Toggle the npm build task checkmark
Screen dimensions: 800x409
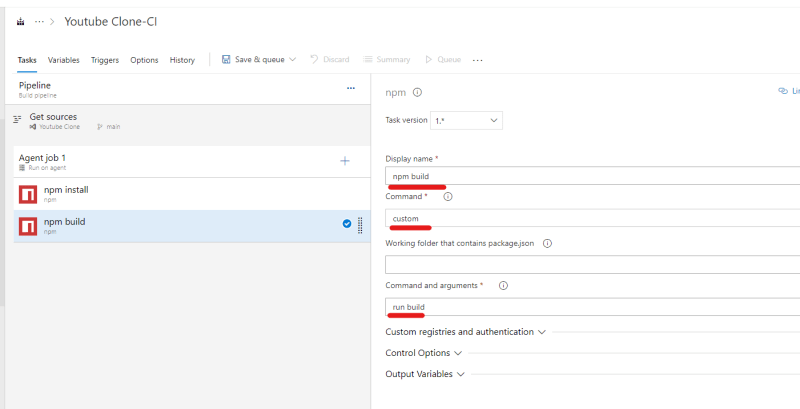point(347,223)
